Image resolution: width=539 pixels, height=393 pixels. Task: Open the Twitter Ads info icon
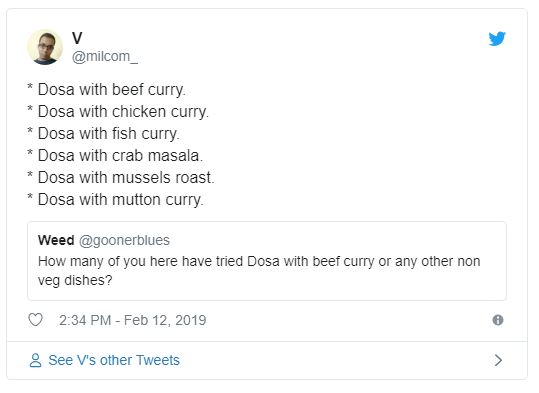coord(498,320)
